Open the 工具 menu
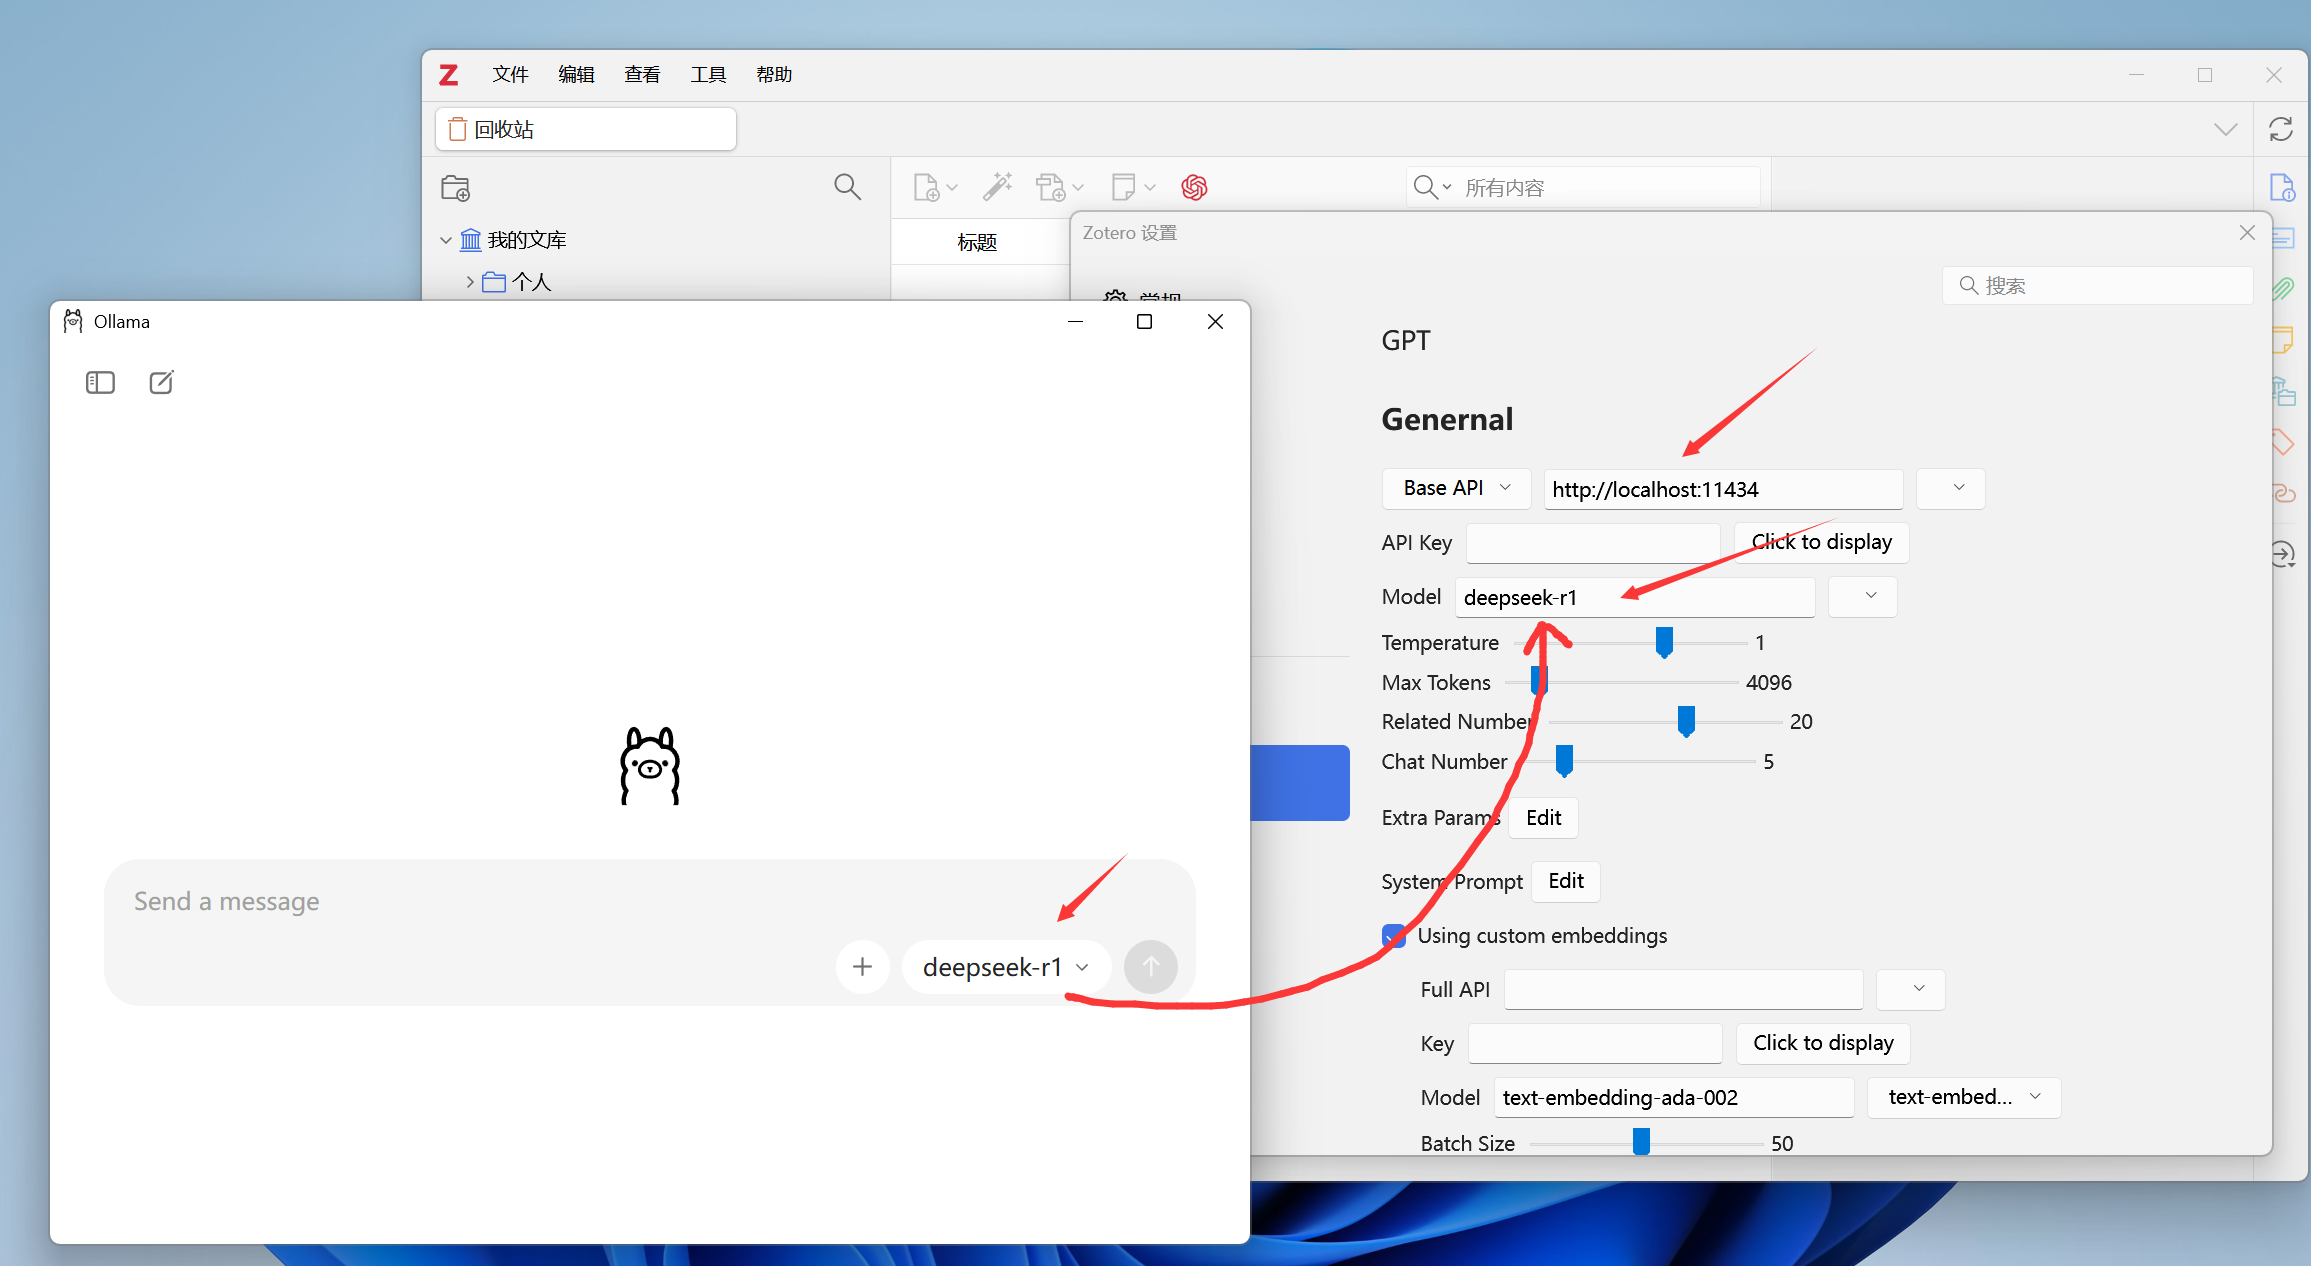 [708, 75]
